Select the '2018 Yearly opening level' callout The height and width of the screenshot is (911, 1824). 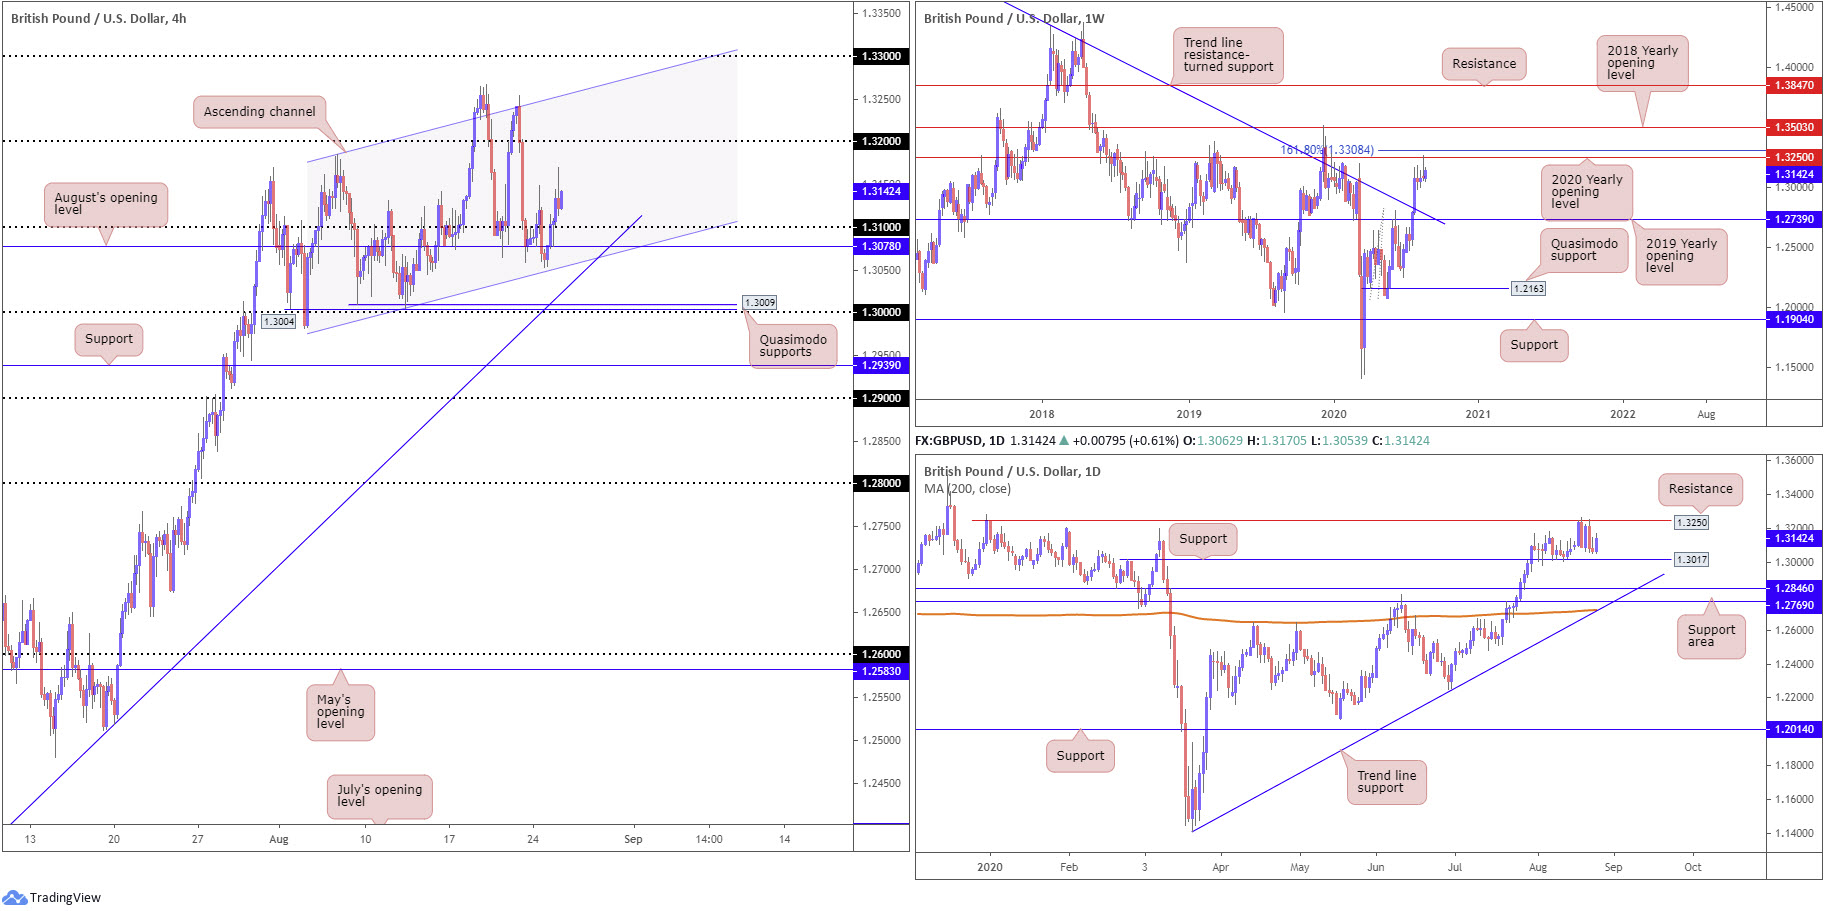[1642, 63]
